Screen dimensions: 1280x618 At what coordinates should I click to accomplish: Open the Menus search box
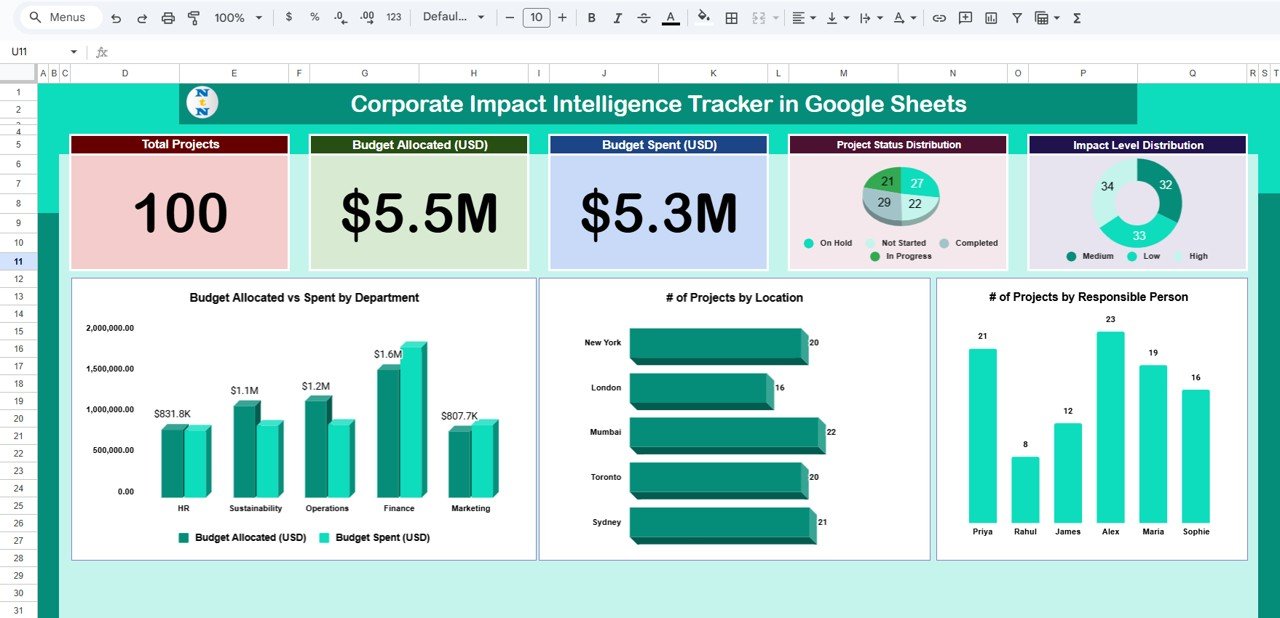point(60,18)
